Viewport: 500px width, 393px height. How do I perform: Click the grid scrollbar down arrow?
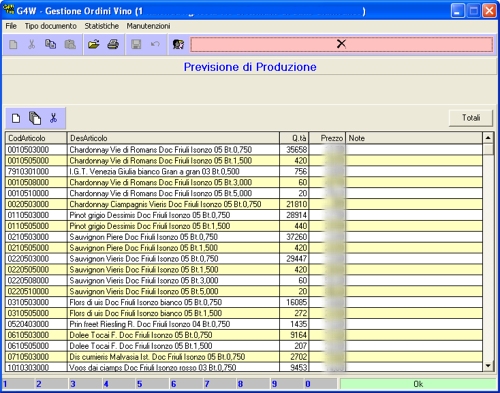[488, 366]
